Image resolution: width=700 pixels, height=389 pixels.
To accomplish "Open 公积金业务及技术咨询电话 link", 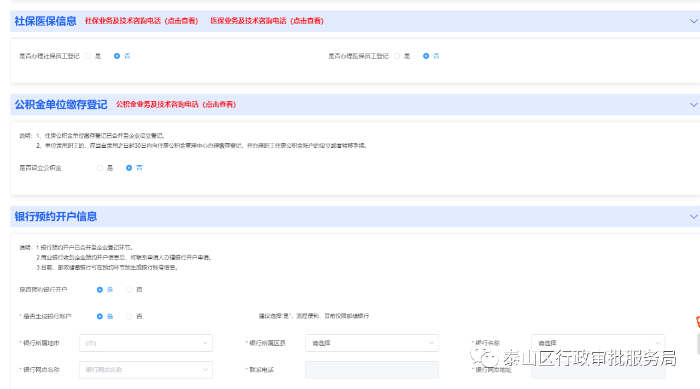I will coord(176,105).
